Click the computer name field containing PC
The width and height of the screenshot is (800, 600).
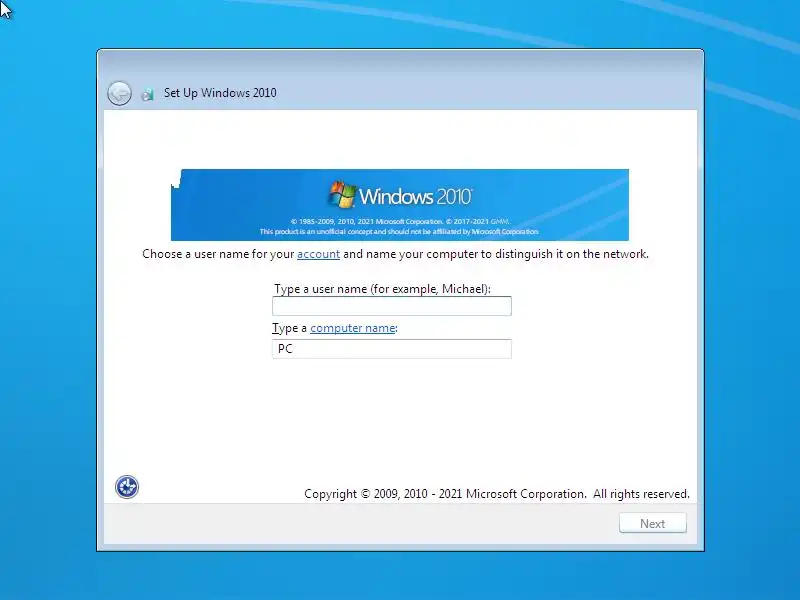(x=392, y=349)
